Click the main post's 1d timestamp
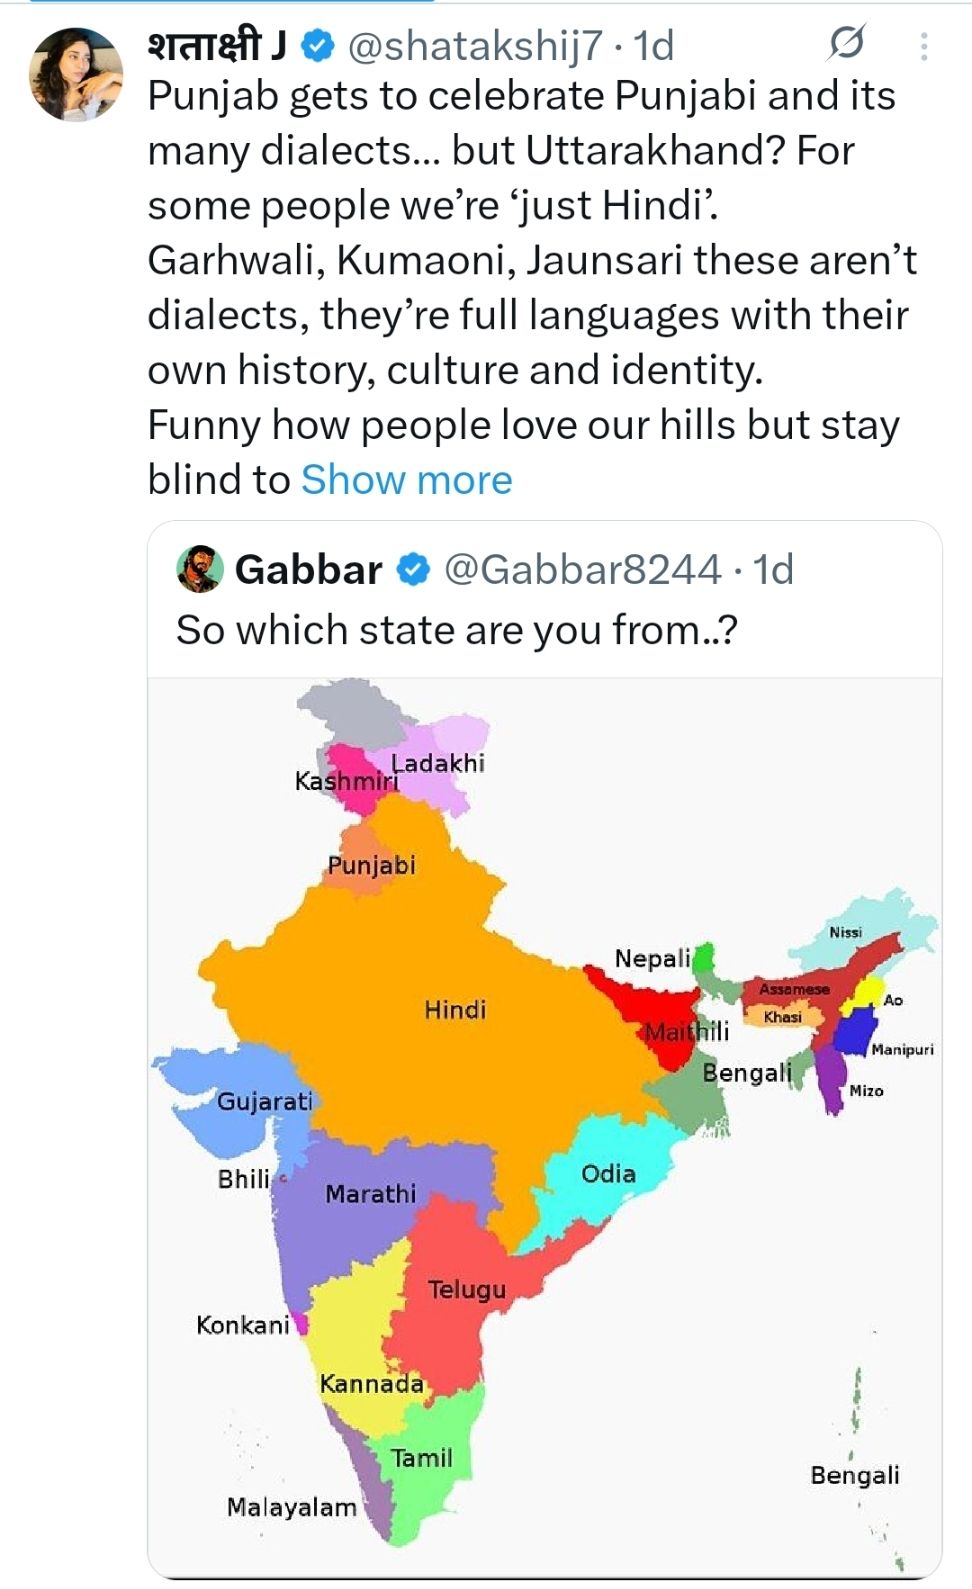The width and height of the screenshot is (972, 1589). point(654,45)
